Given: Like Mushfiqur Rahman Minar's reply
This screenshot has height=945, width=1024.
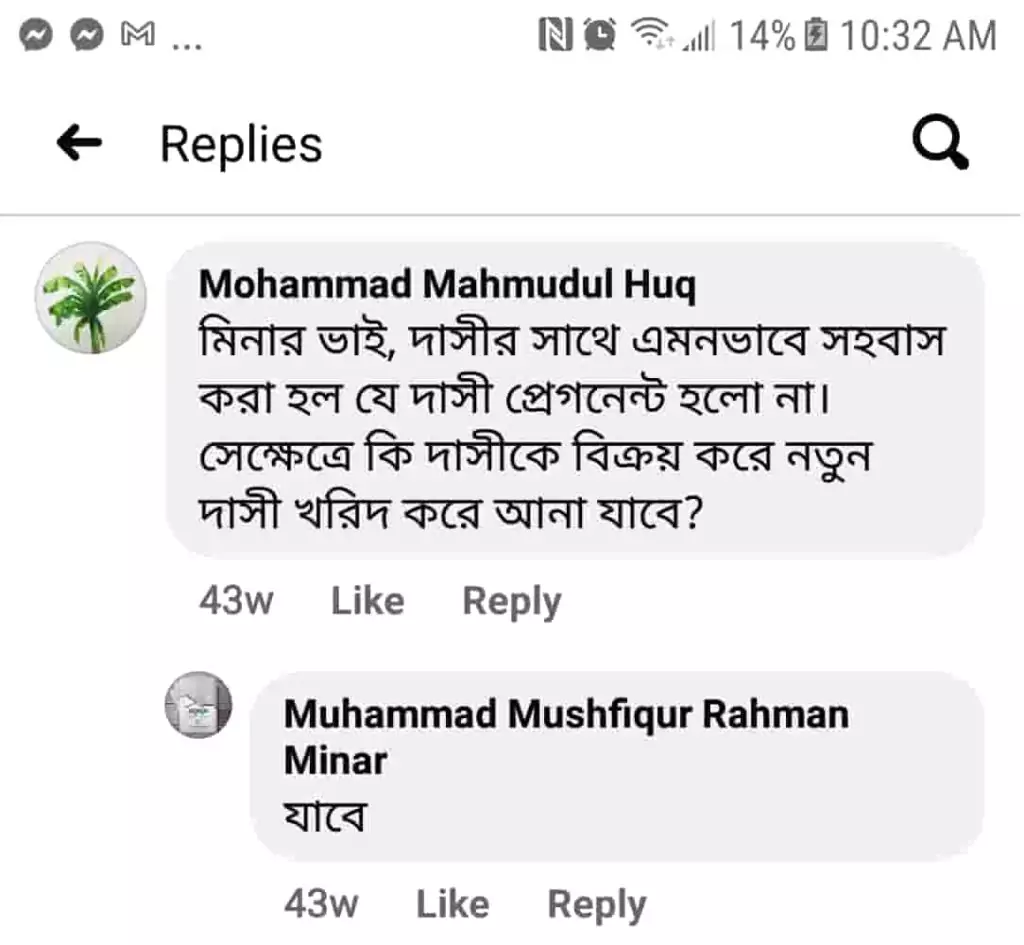Looking at the screenshot, I should pos(452,904).
